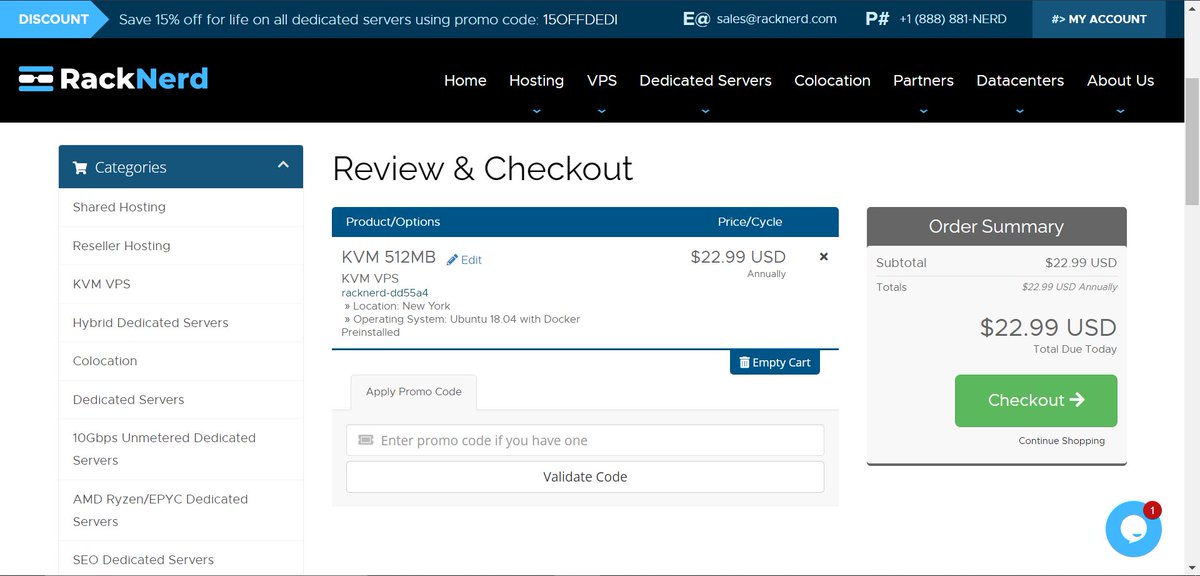Collapse the Categories panel chevron

(283, 165)
